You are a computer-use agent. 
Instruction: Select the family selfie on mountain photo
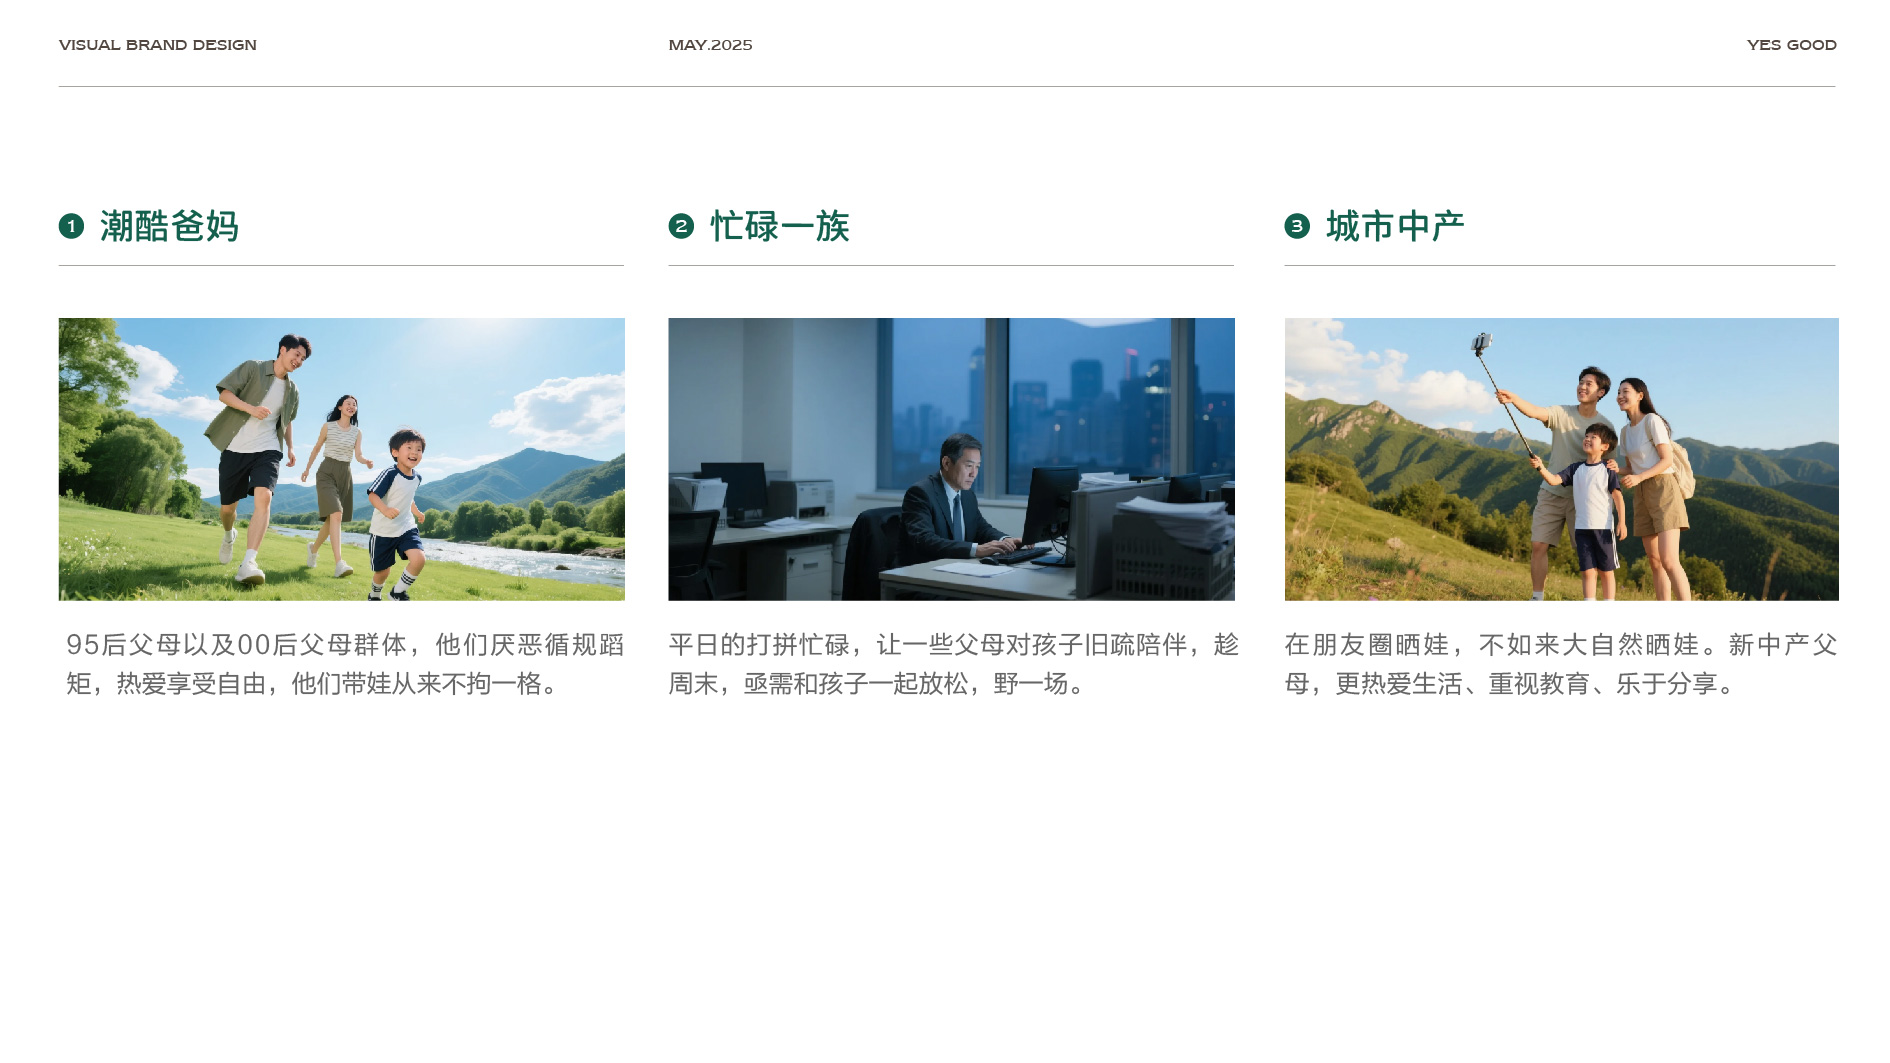click(1561, 459)
